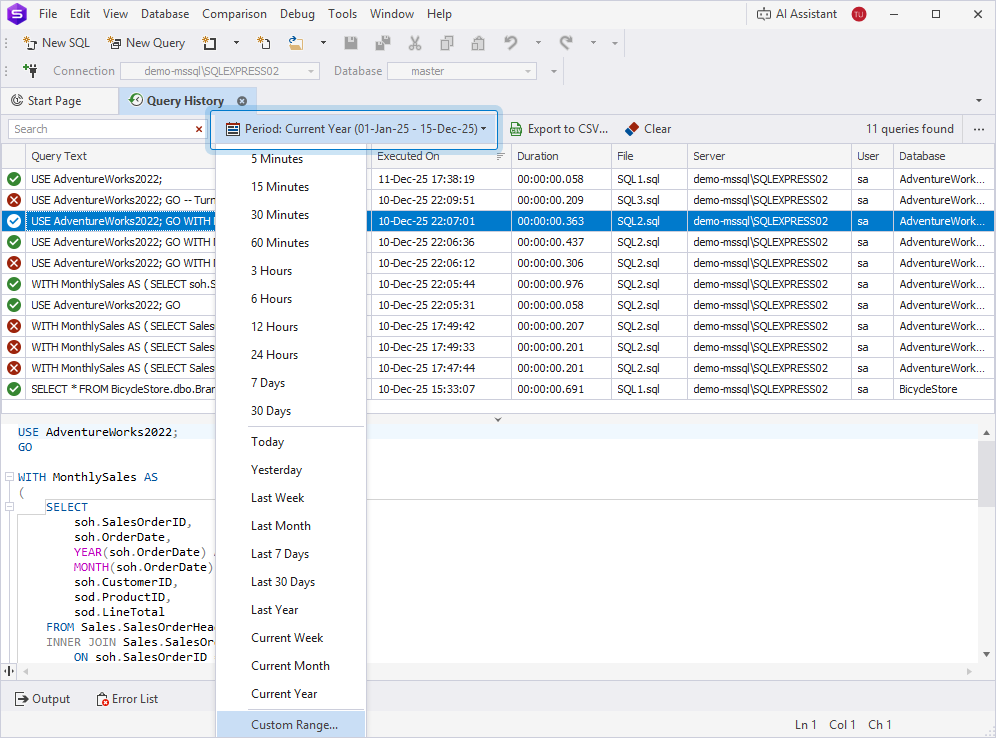
Task: Expand the tab list dropdown arrow at right
Action: 979,100
